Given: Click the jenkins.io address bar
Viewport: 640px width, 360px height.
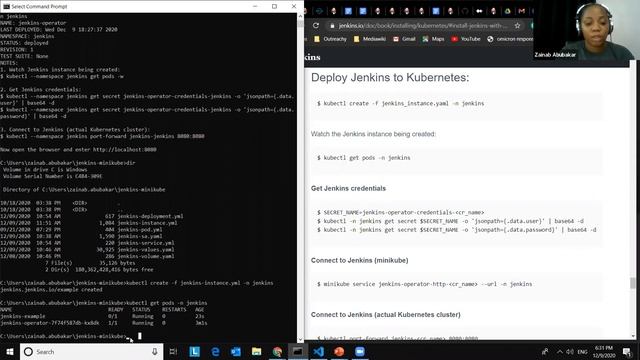Looking at the screenshot, I should [422, 25].
